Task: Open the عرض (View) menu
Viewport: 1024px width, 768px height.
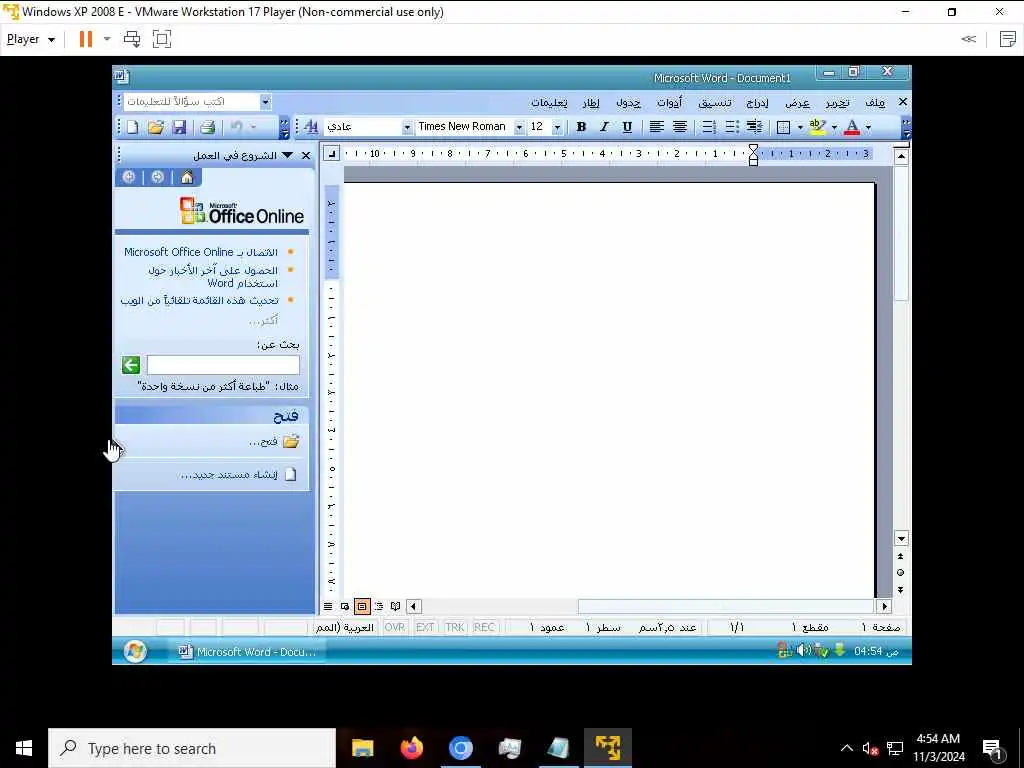Action: click(797, 103)
